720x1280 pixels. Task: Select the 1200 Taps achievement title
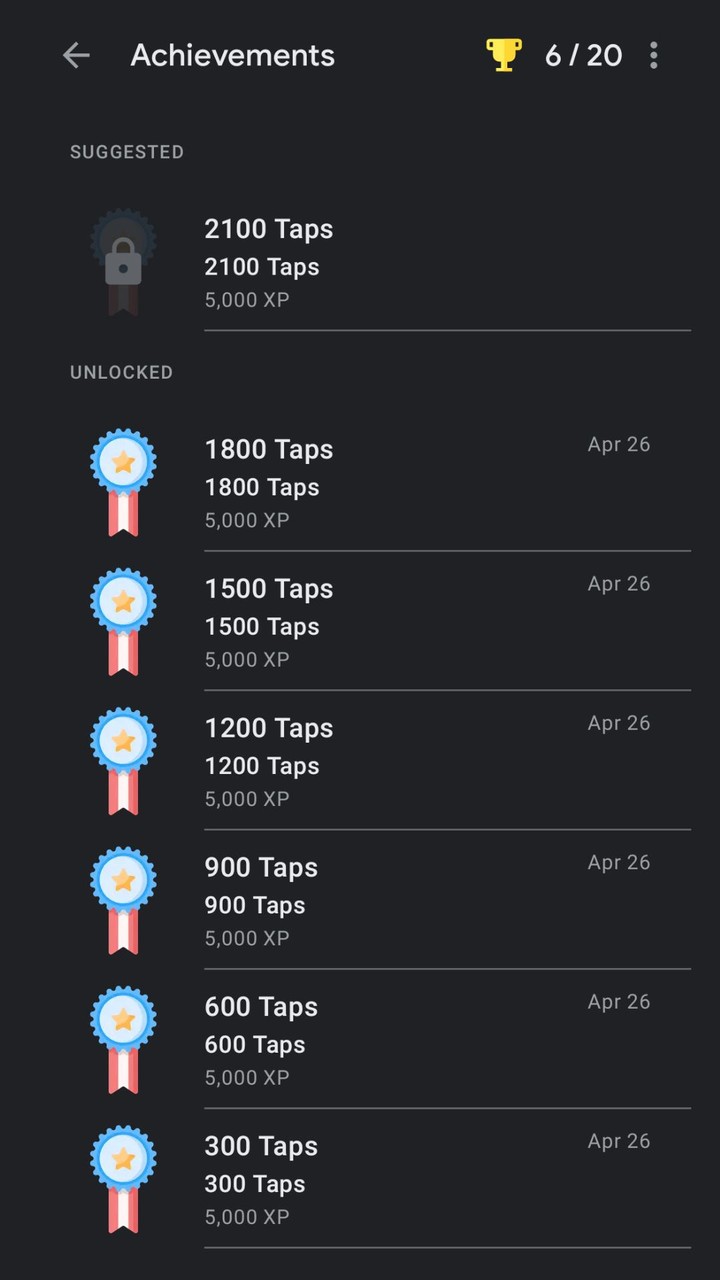(x=268, y=728)
